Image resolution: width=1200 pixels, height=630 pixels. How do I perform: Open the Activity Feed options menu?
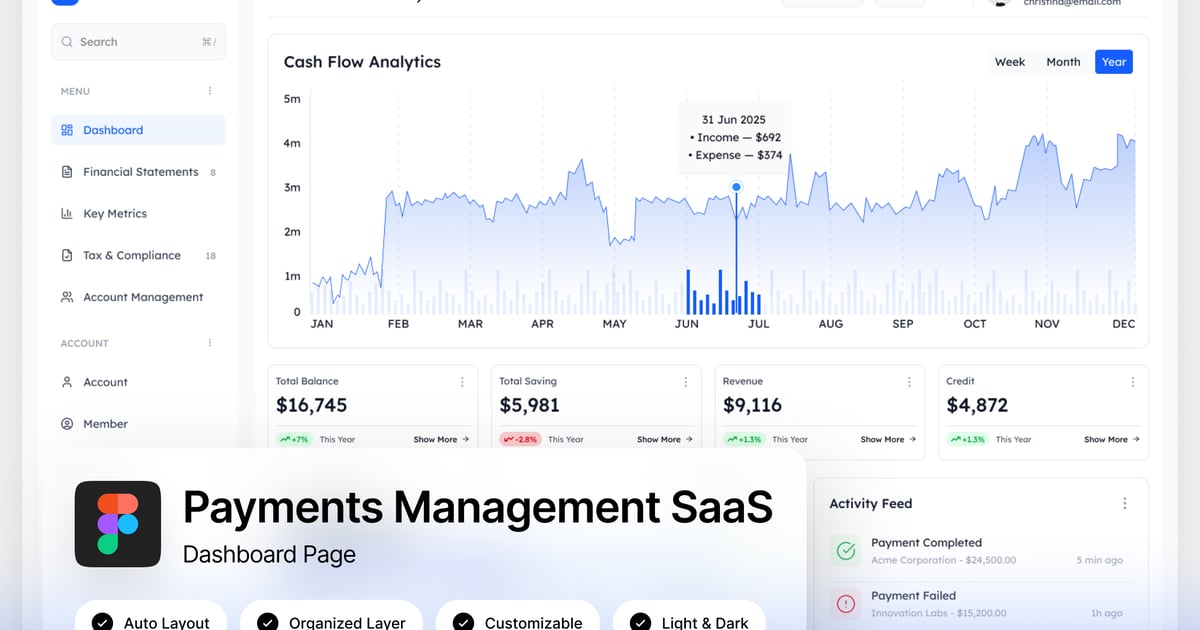[x=1124, y=503]
